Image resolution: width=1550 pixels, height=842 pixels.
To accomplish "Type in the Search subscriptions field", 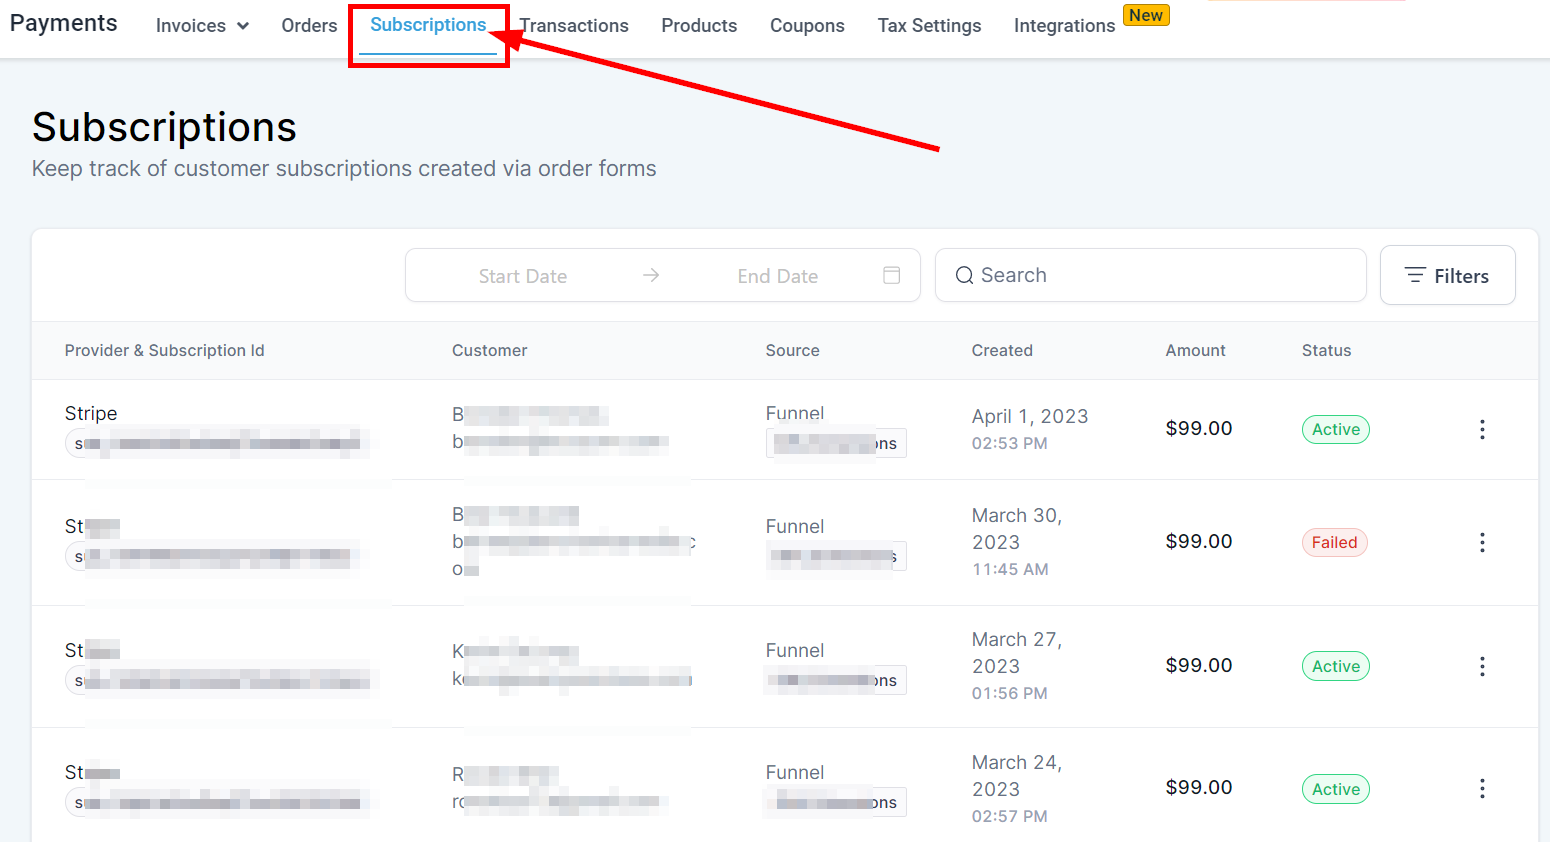I will pyautogui.click(x=1160, y=275).
